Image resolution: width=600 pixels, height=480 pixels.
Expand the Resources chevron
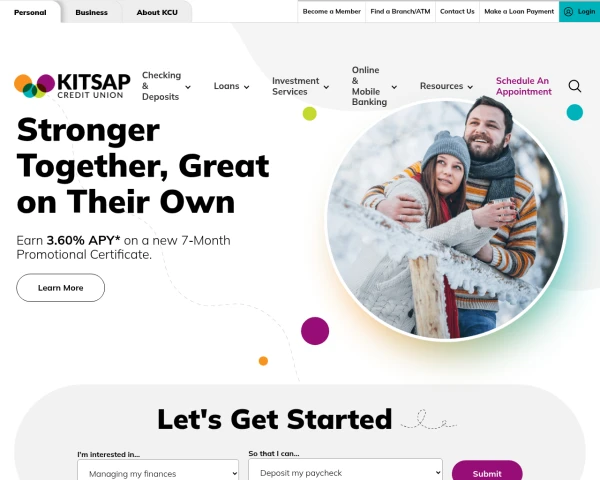(470, 87)
